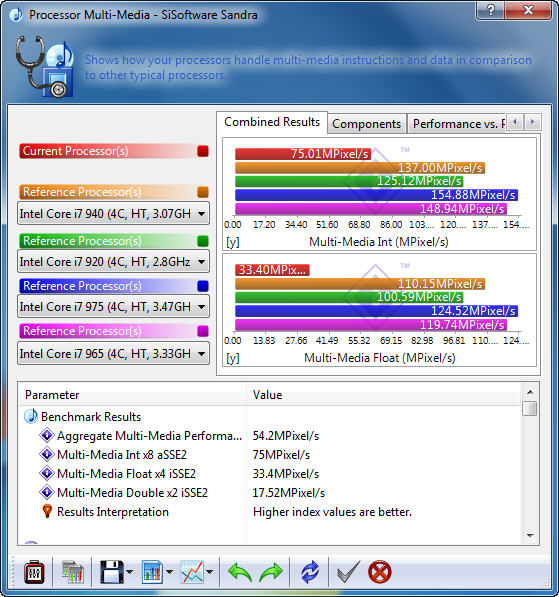The height and width of the screenshot is (597, 559).
Task: Open the benchmark options (tester) icon
Action: pos(34,571)
